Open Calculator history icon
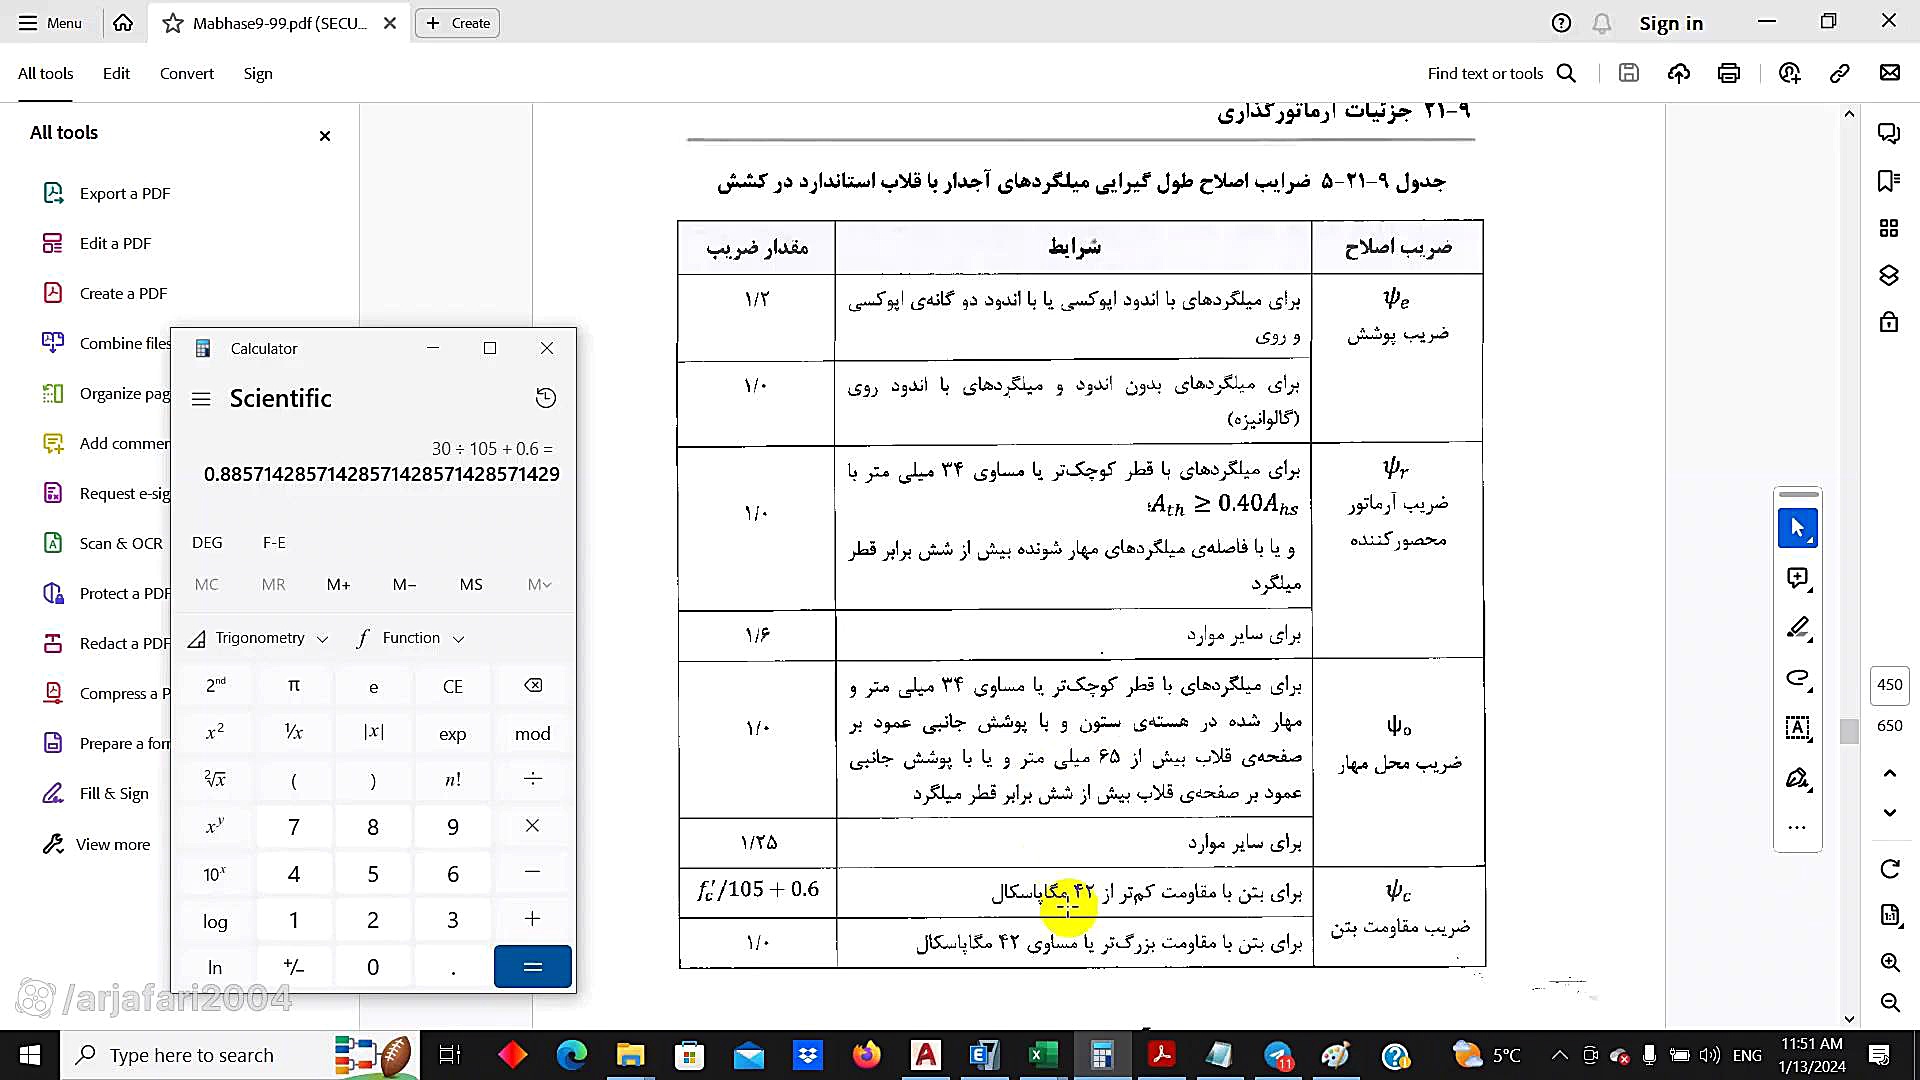 (x=546, y=398)
